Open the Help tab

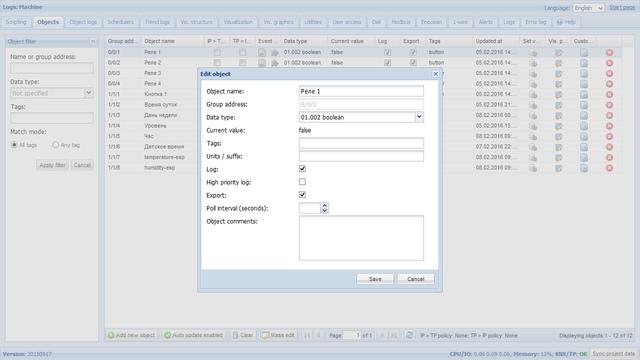[567, 22]
